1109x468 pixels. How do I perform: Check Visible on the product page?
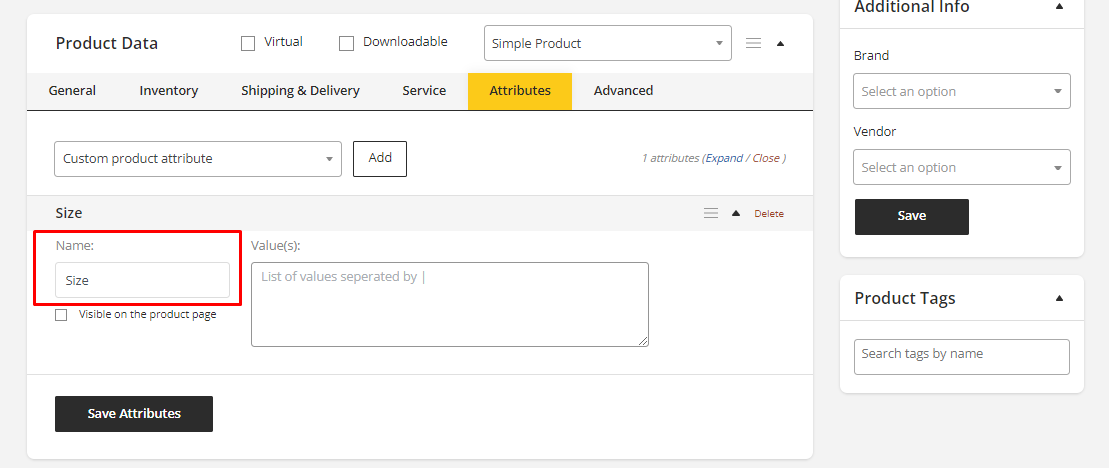62,315
